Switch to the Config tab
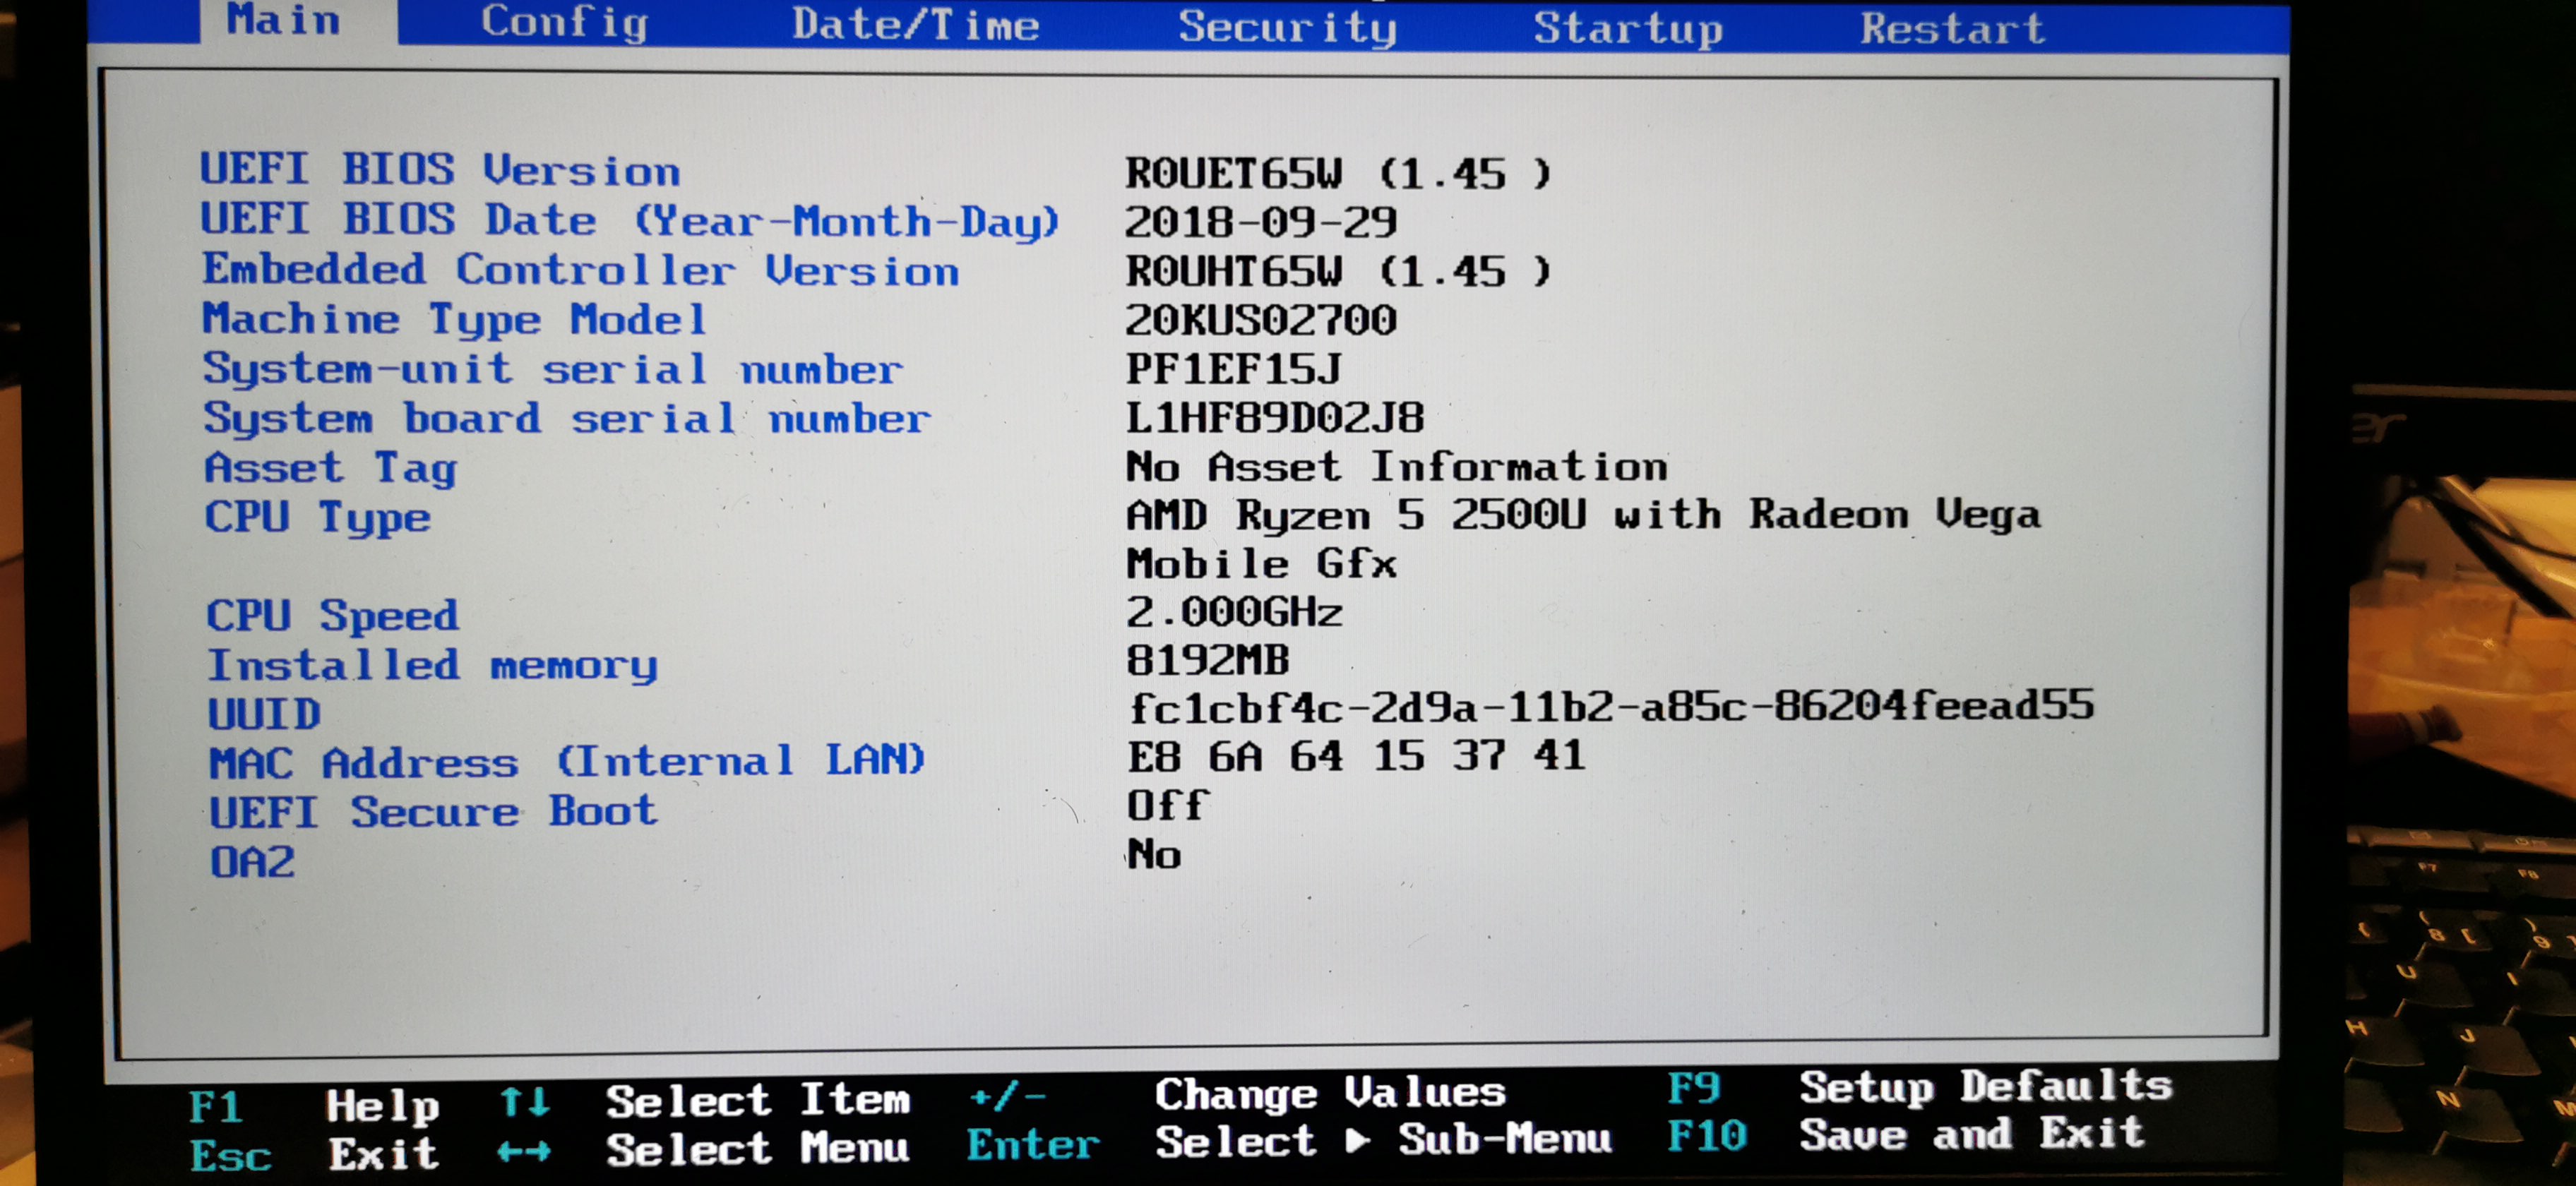2576x1186 pixels. (x=564, y=22)
